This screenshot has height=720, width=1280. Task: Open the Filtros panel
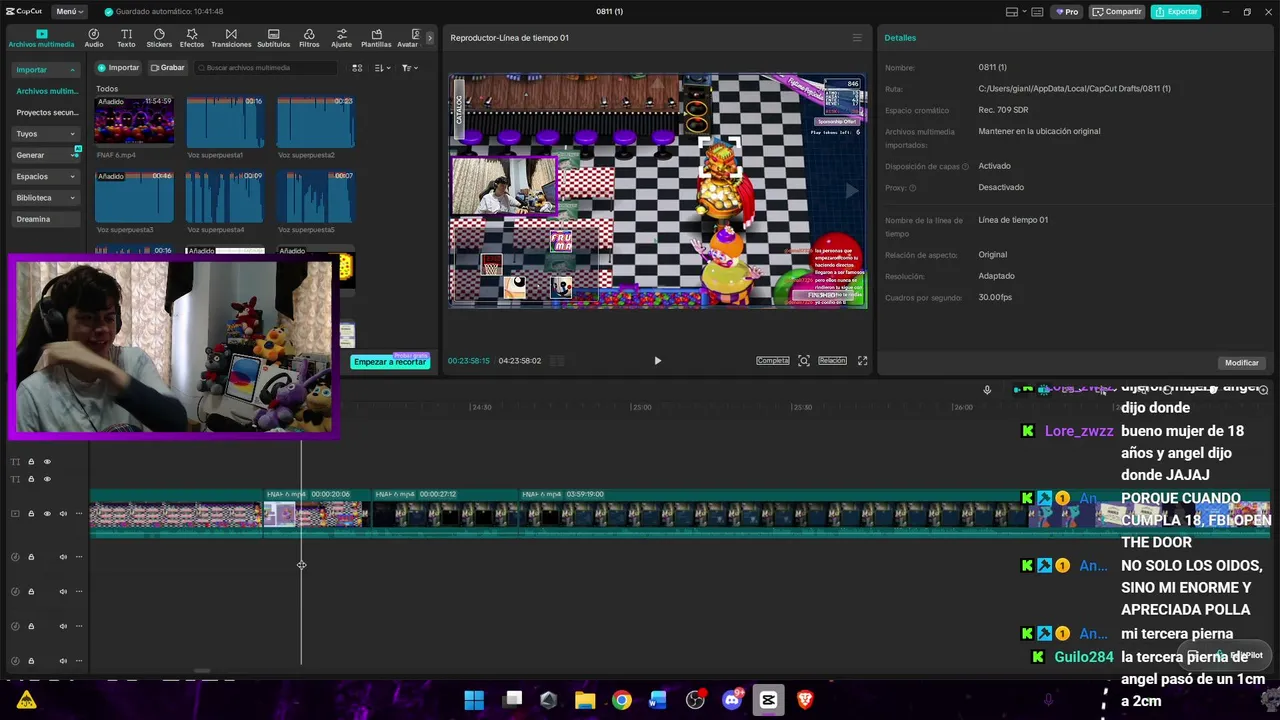point(309,38)
